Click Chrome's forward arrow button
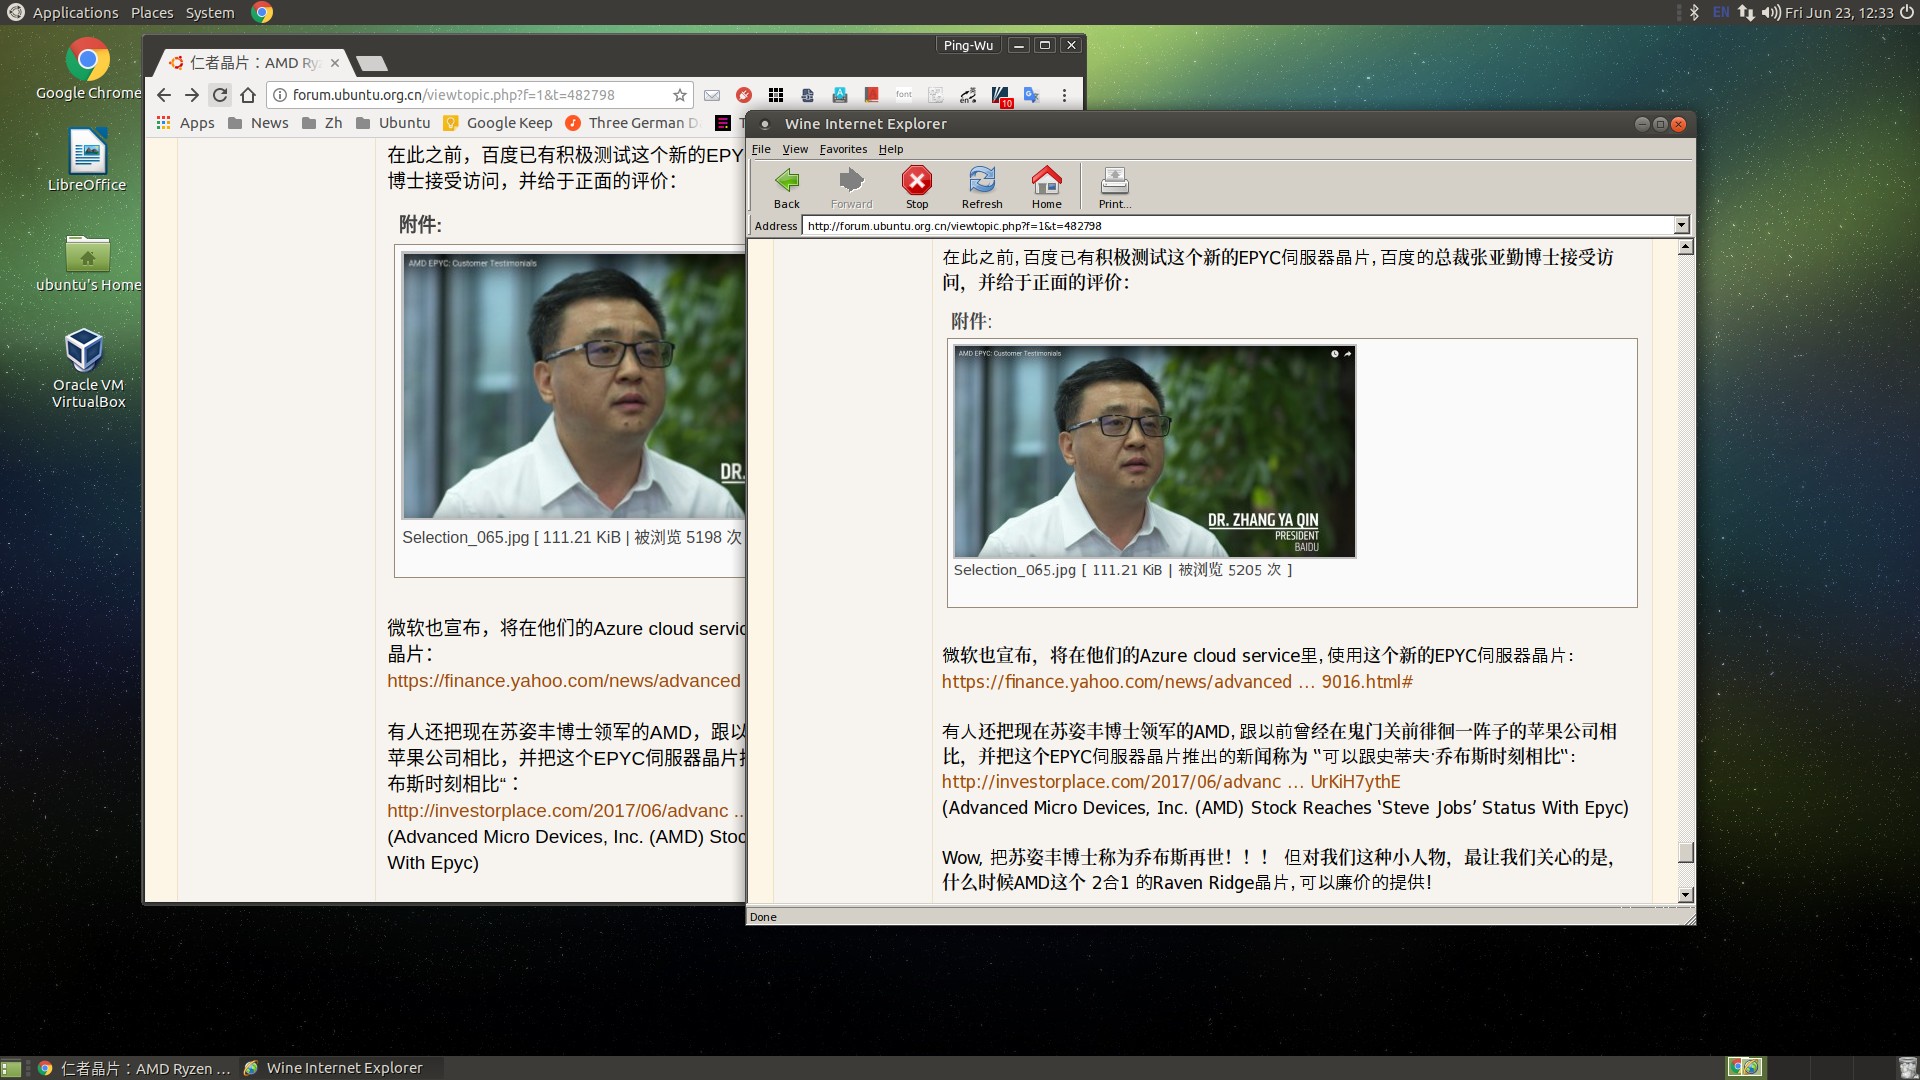 pyautogui.click(x=192, y=95)
